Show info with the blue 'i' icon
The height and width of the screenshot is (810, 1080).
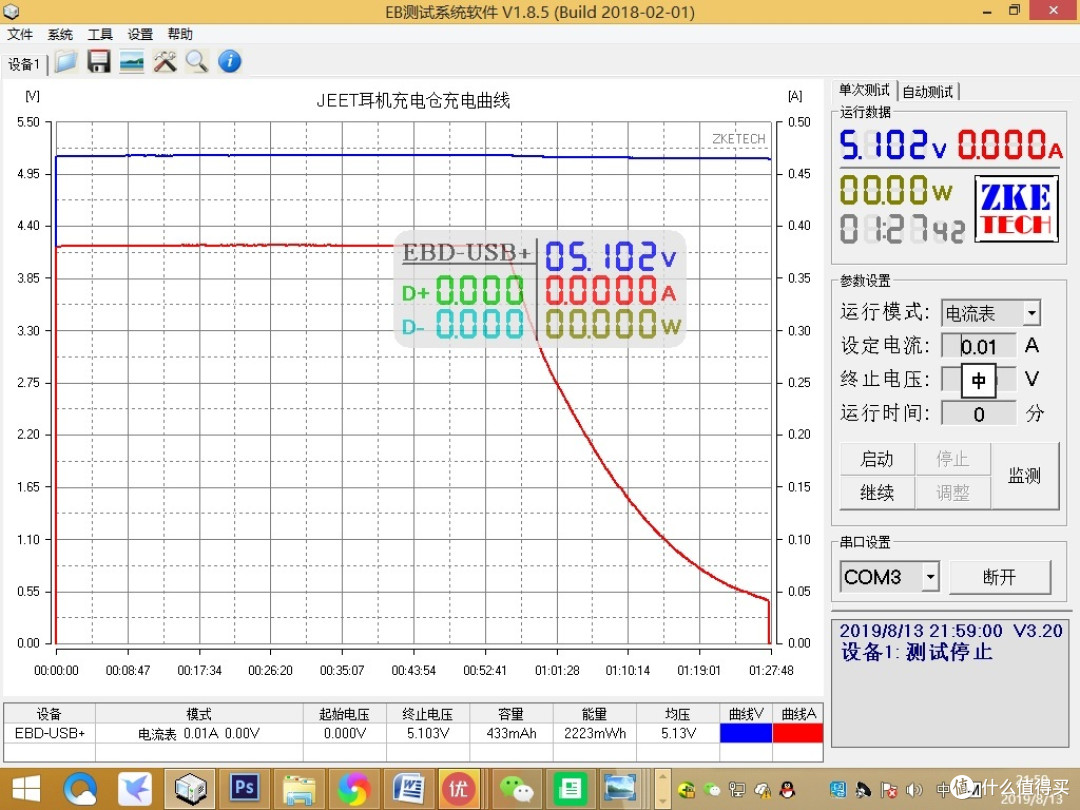coord(229,62)
